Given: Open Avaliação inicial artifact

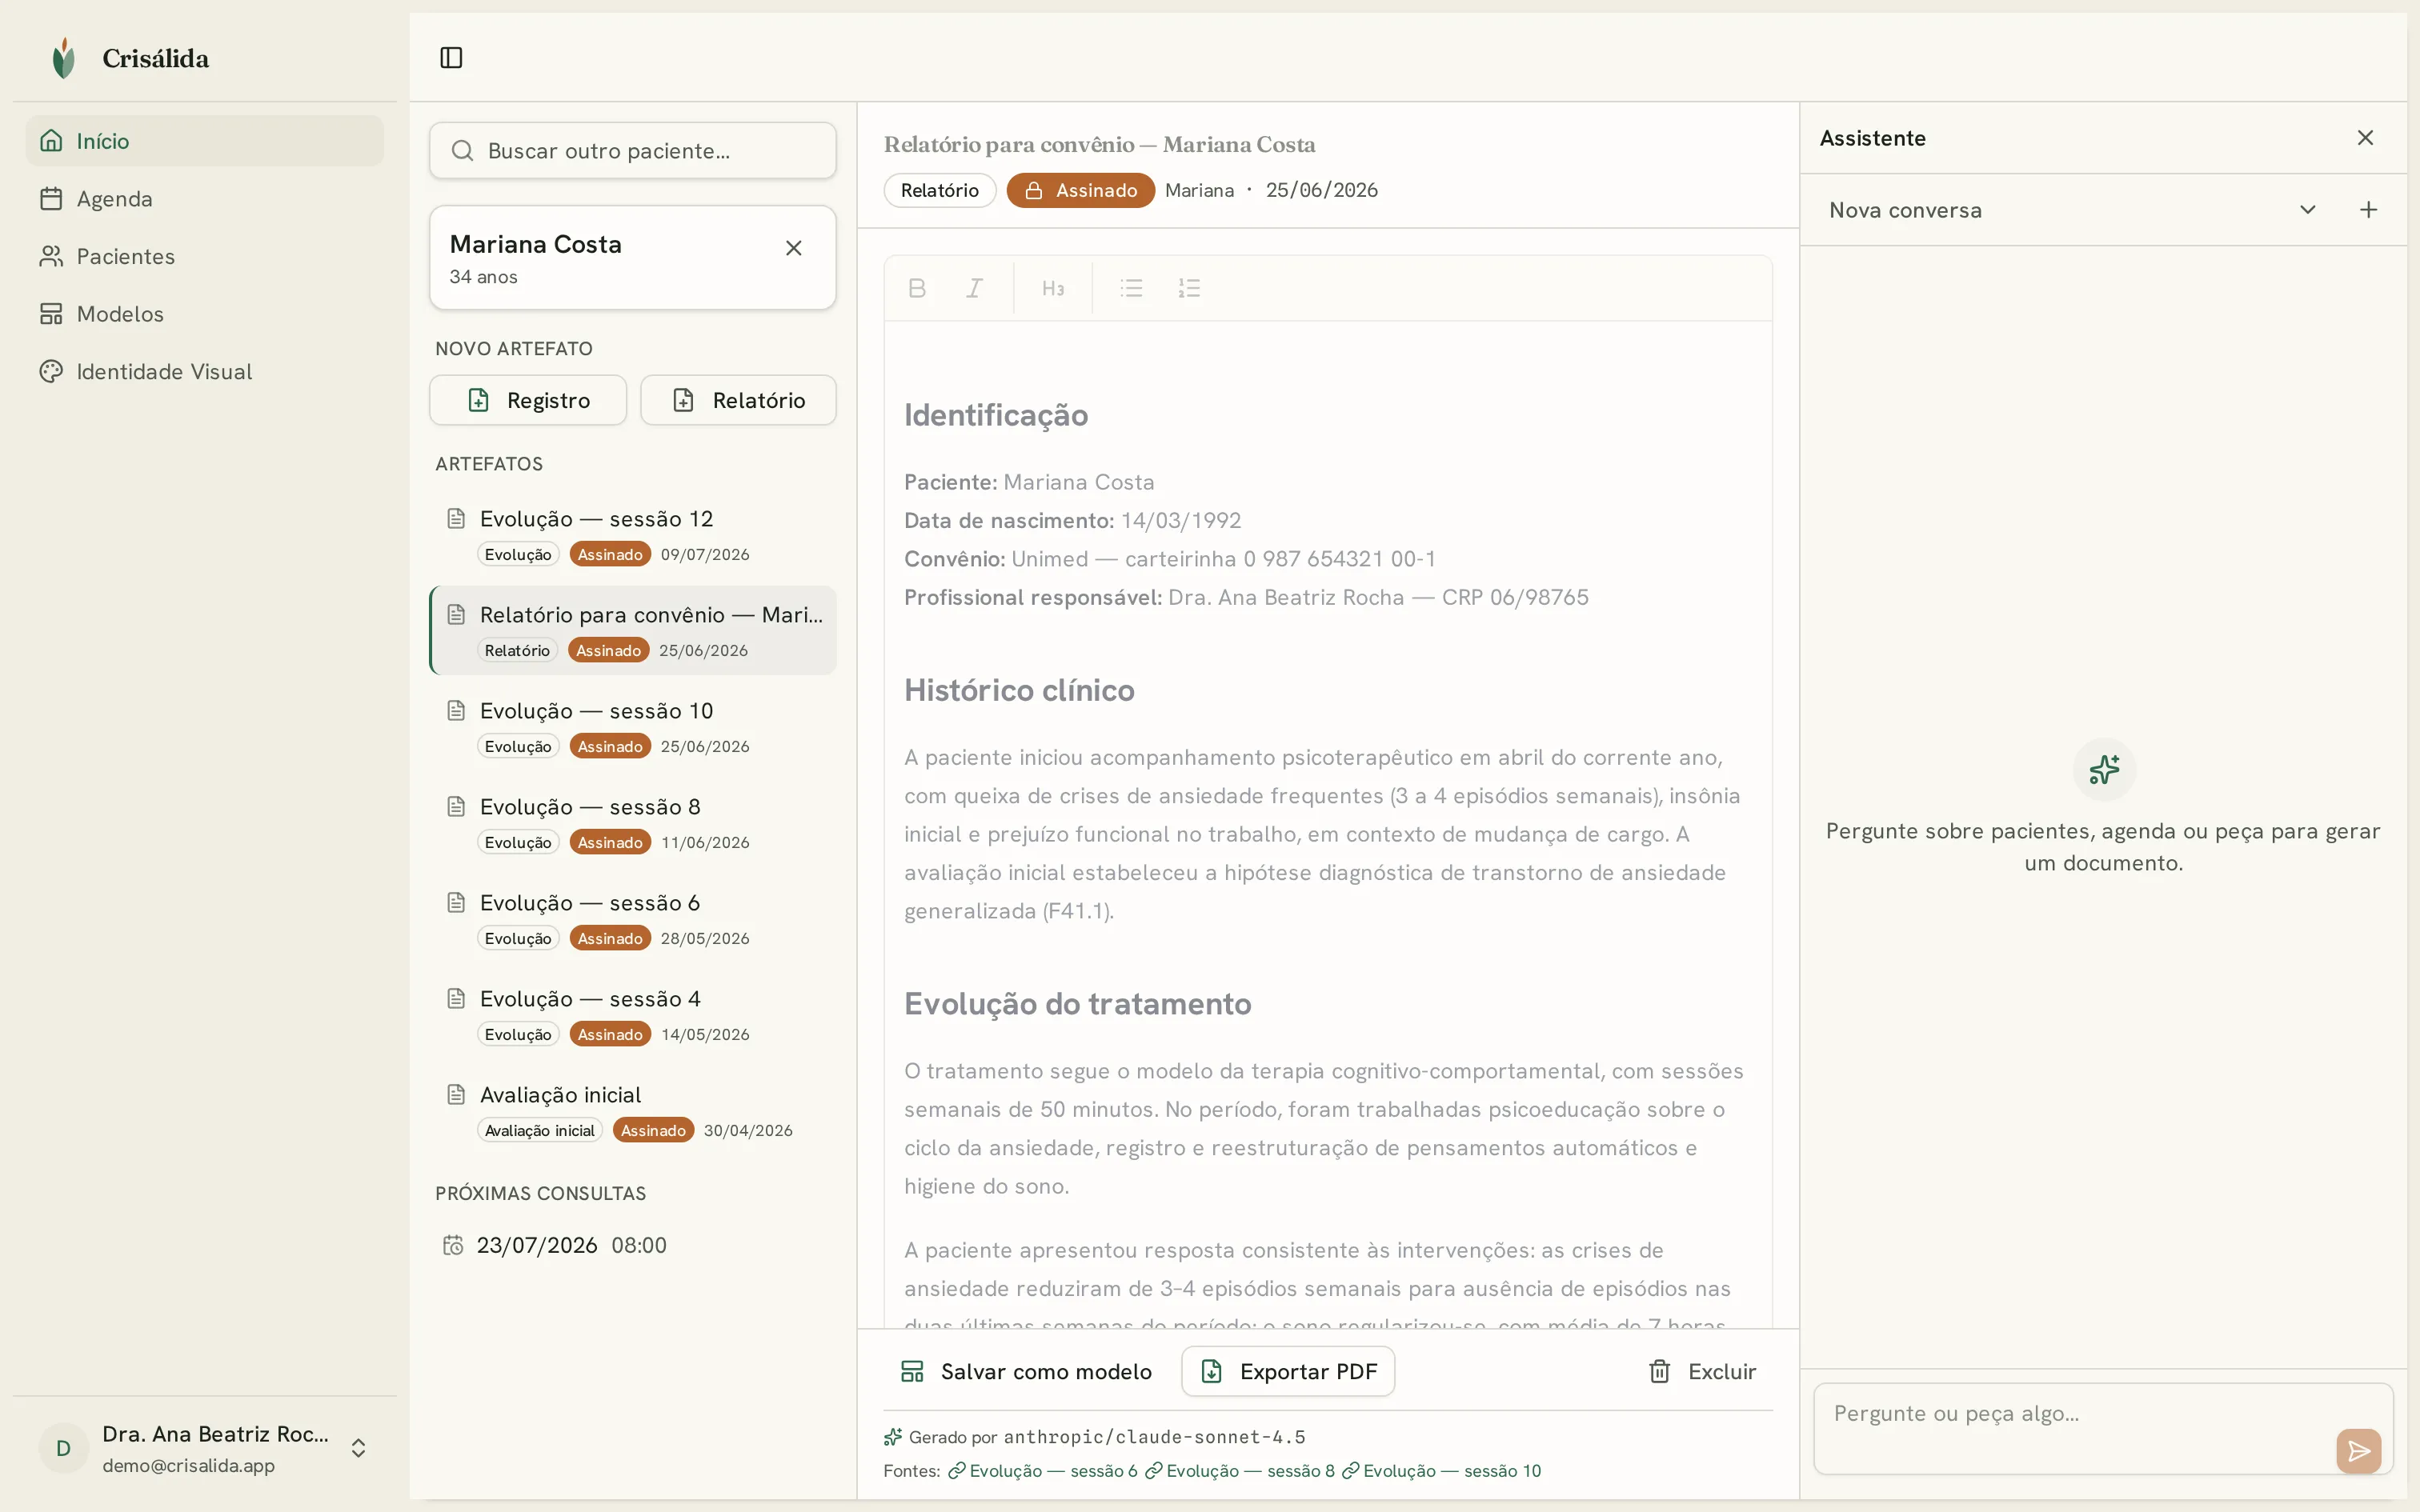Looking at the screenshot, I should (633, 1111).
